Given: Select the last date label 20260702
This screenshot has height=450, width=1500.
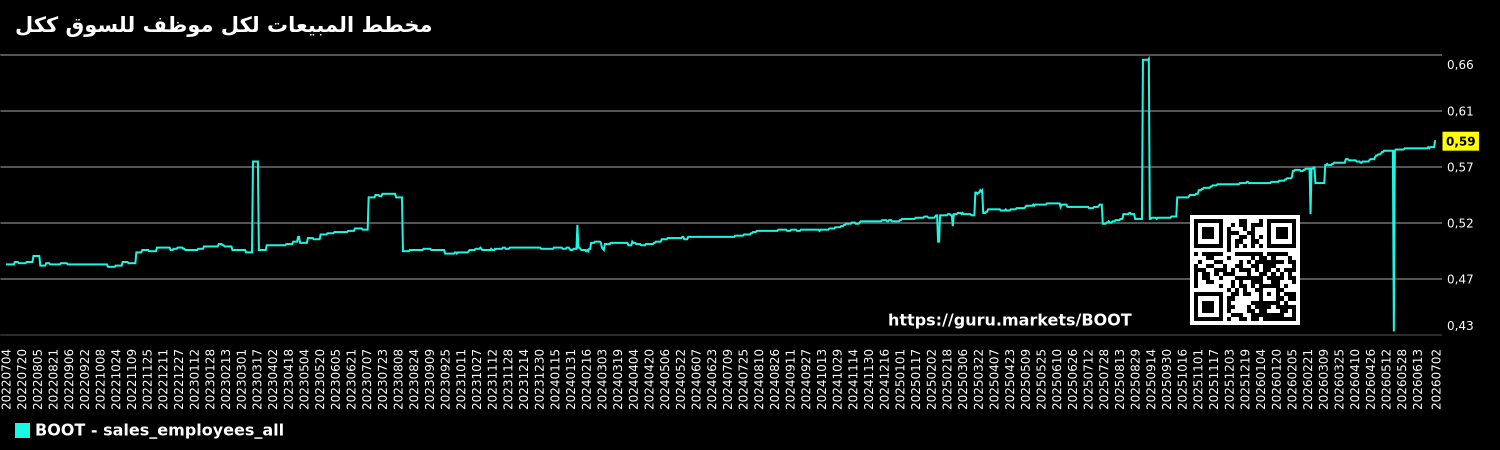Looking at the screenshot, I should (1437, 378).
